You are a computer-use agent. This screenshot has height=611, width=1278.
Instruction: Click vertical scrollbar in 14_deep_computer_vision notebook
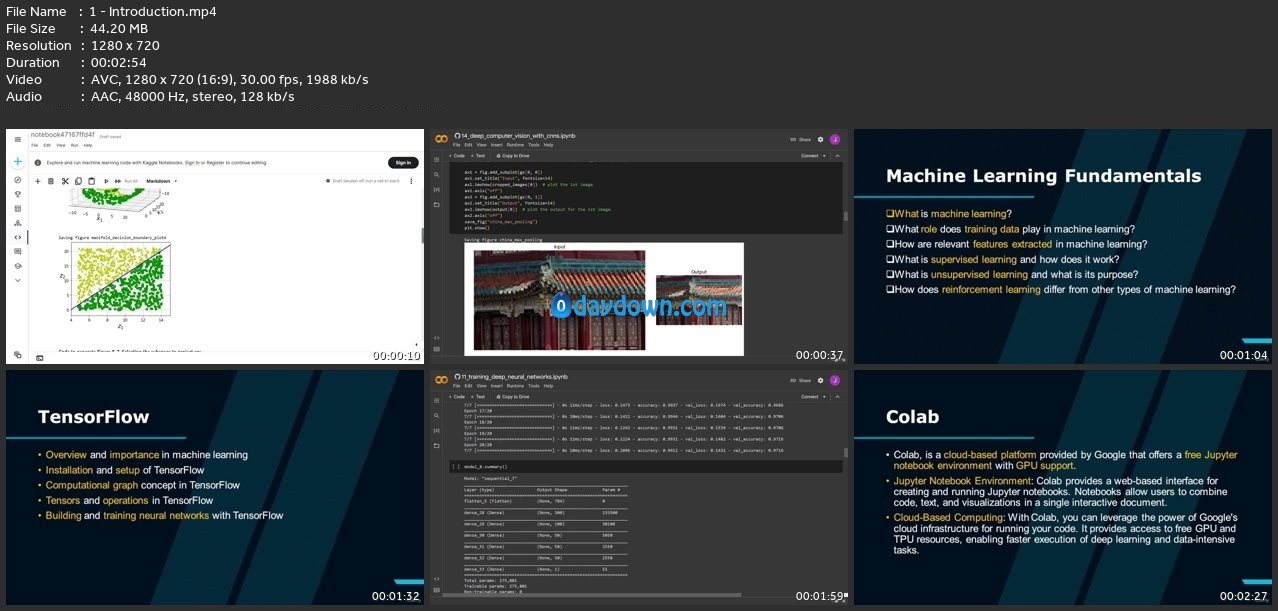pyautogui.click(x=846, y=217)
